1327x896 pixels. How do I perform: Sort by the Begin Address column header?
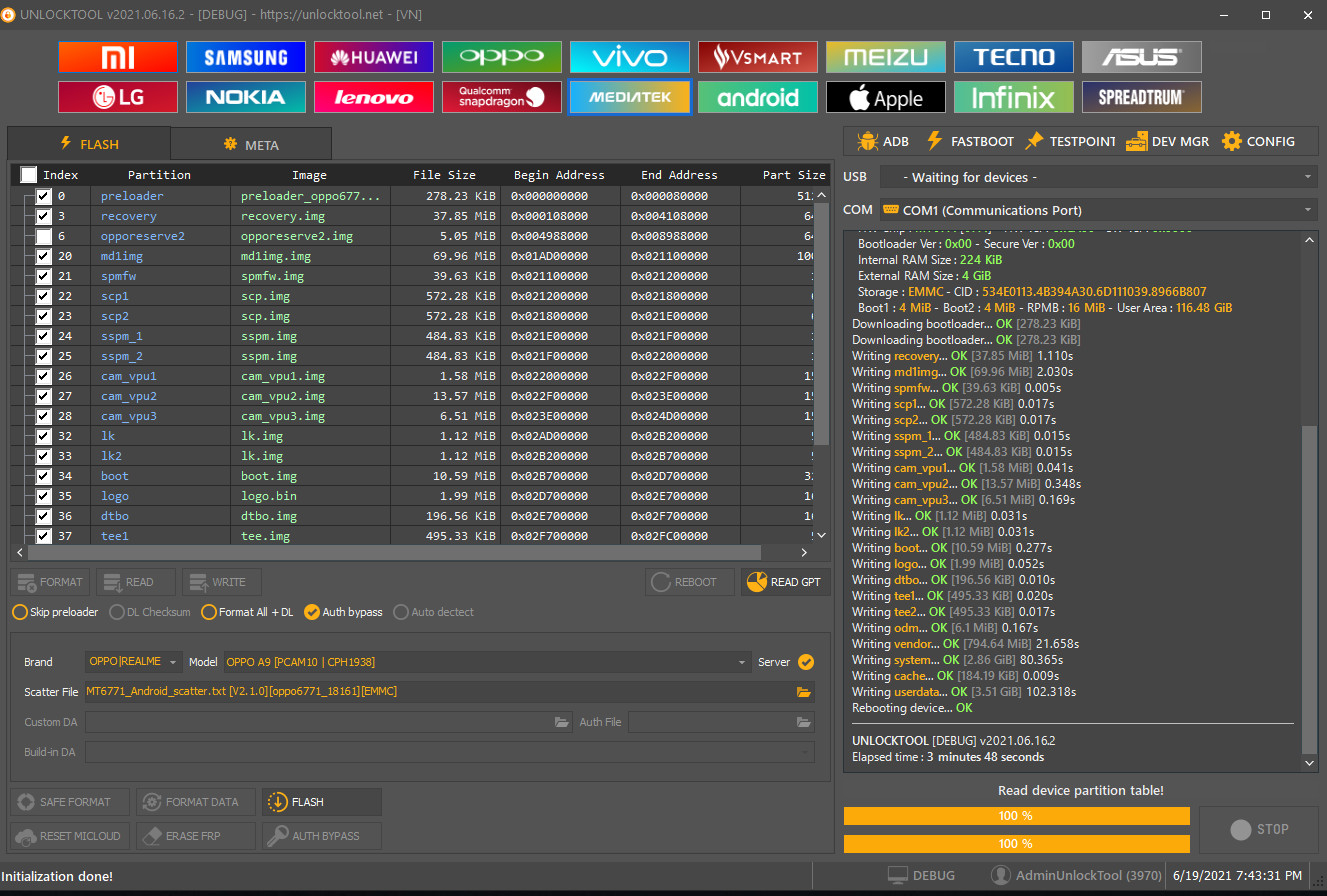(x=559, y=175)
